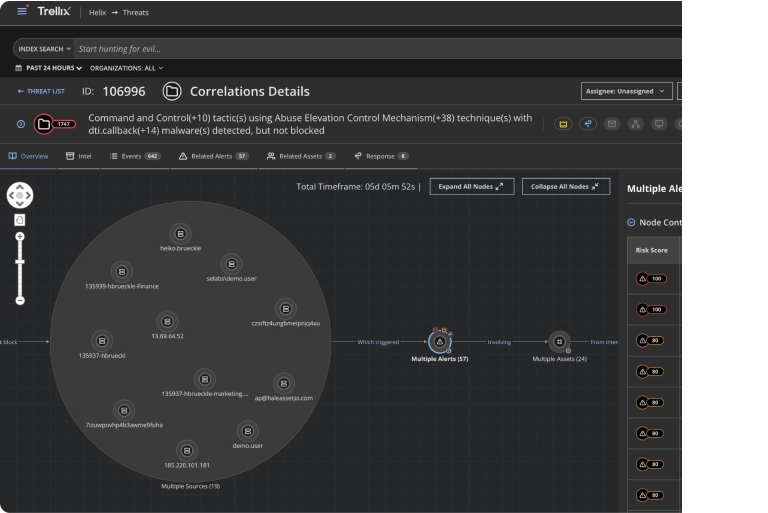This screenshot has width=768, height=513.
Task: Click the 135939-hbrueckle-Finance node
Action: click(122, 271)
